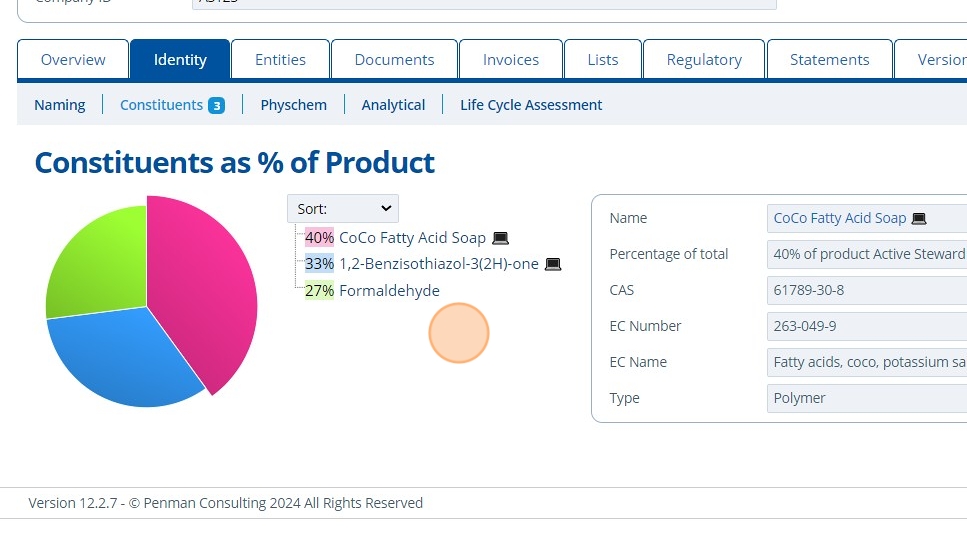Switch to the Overview tab
This screenshot has width=967, height=541.
(x=73, y=60)
